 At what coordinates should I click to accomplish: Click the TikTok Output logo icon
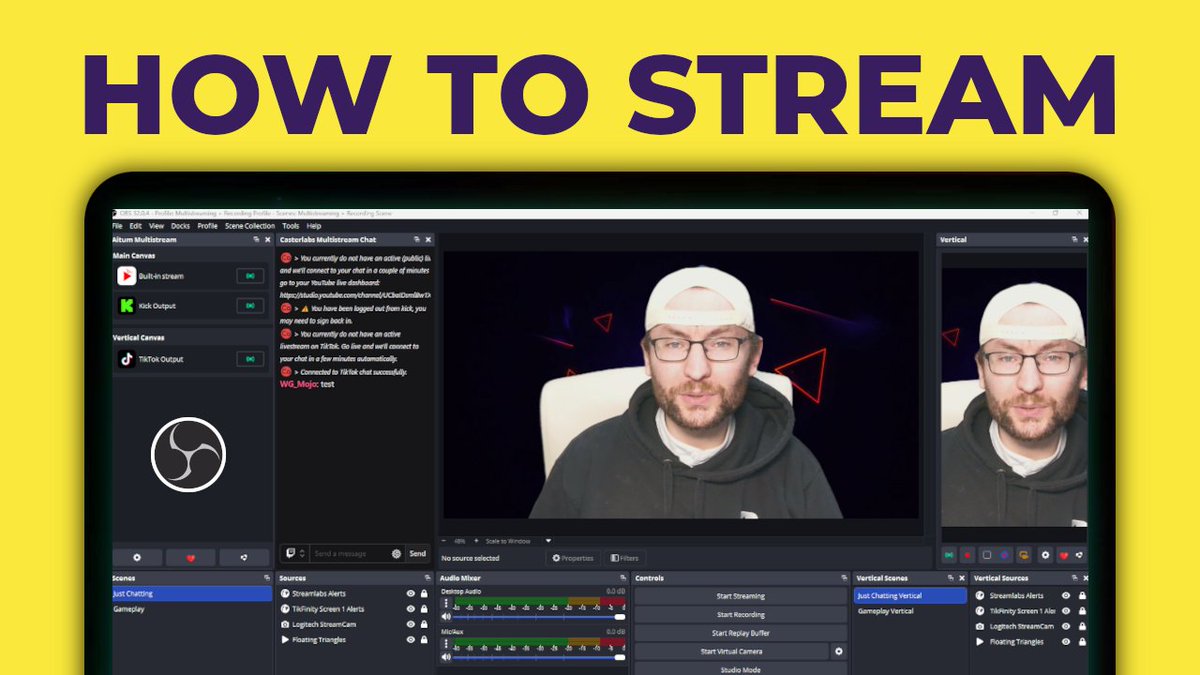[x=127, y=359]
